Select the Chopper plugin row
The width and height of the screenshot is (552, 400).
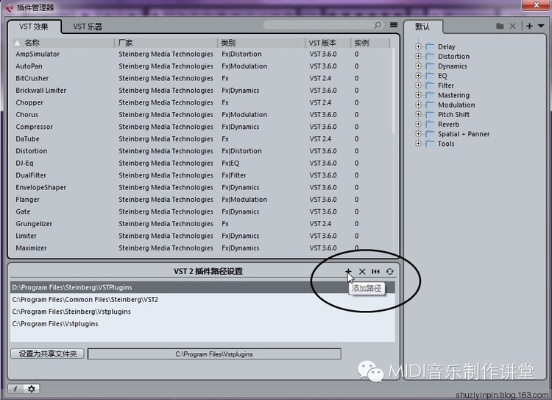tap(201, 102)
